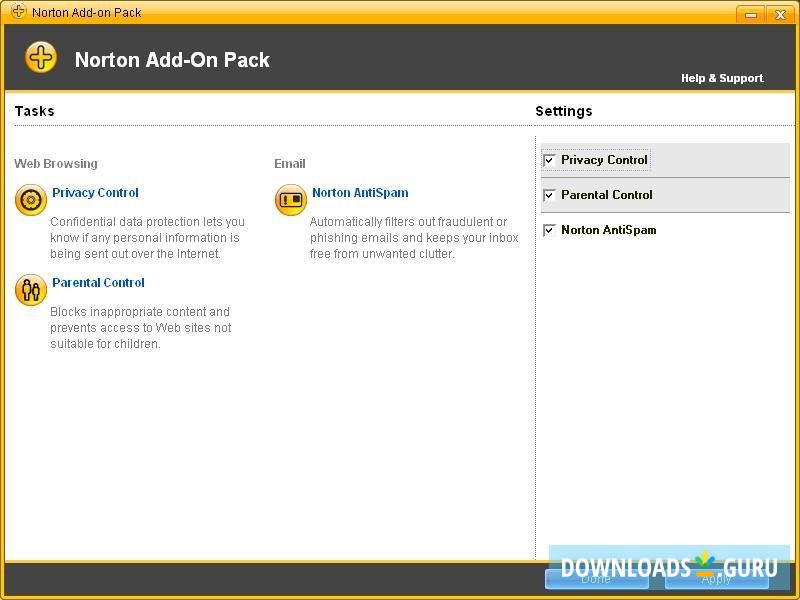Click the Norton AntiSpam mail icon
The height and width of the screenshot is (600, 800).
[291, 199]
